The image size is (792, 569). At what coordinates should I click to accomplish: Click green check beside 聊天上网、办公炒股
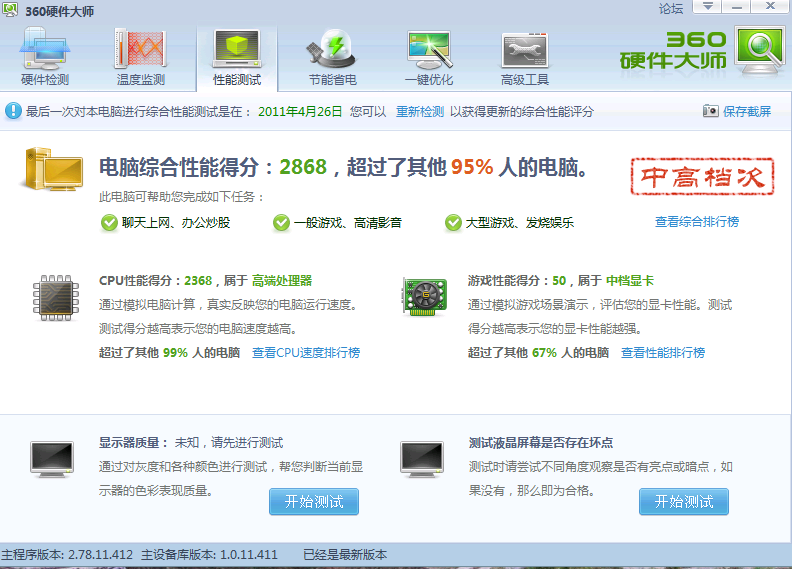tap(109, 223)
